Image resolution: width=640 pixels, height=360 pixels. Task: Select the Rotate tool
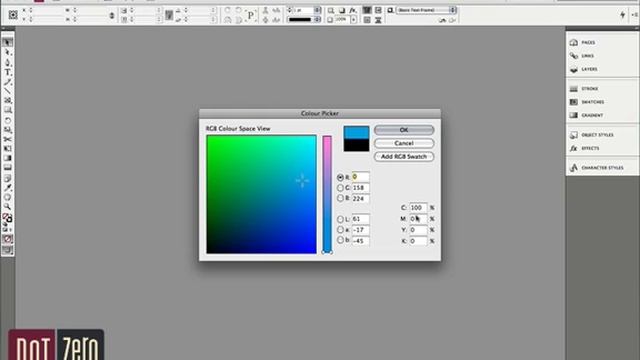(x=7, y=120)
